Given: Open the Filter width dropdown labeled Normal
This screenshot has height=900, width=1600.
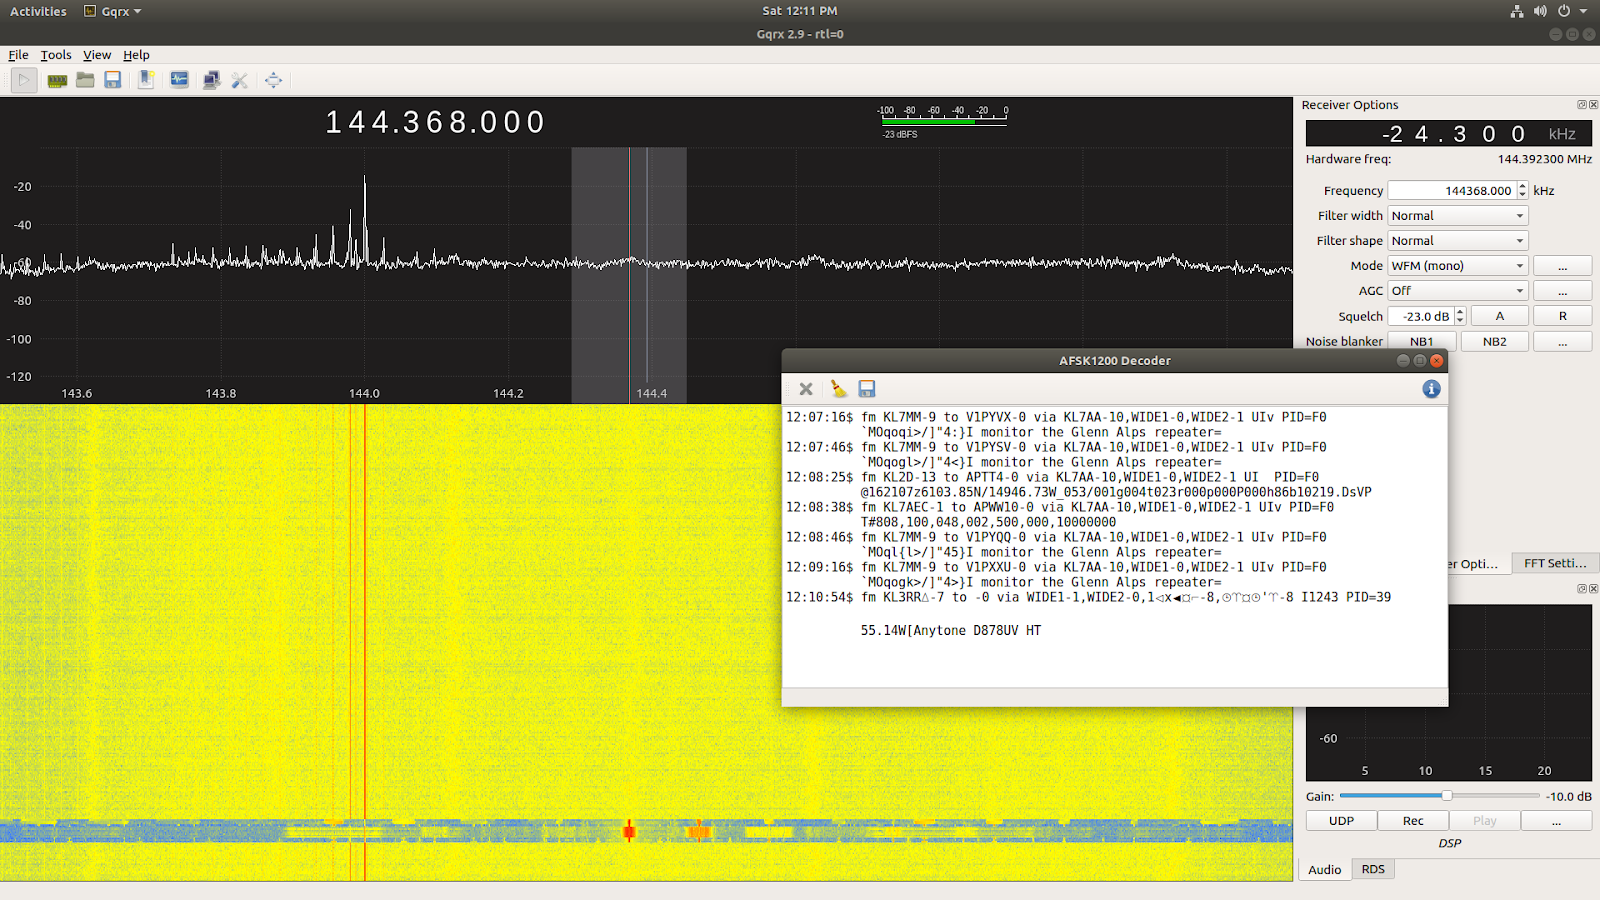Looking at the screenshot, I should [1456, 215].
